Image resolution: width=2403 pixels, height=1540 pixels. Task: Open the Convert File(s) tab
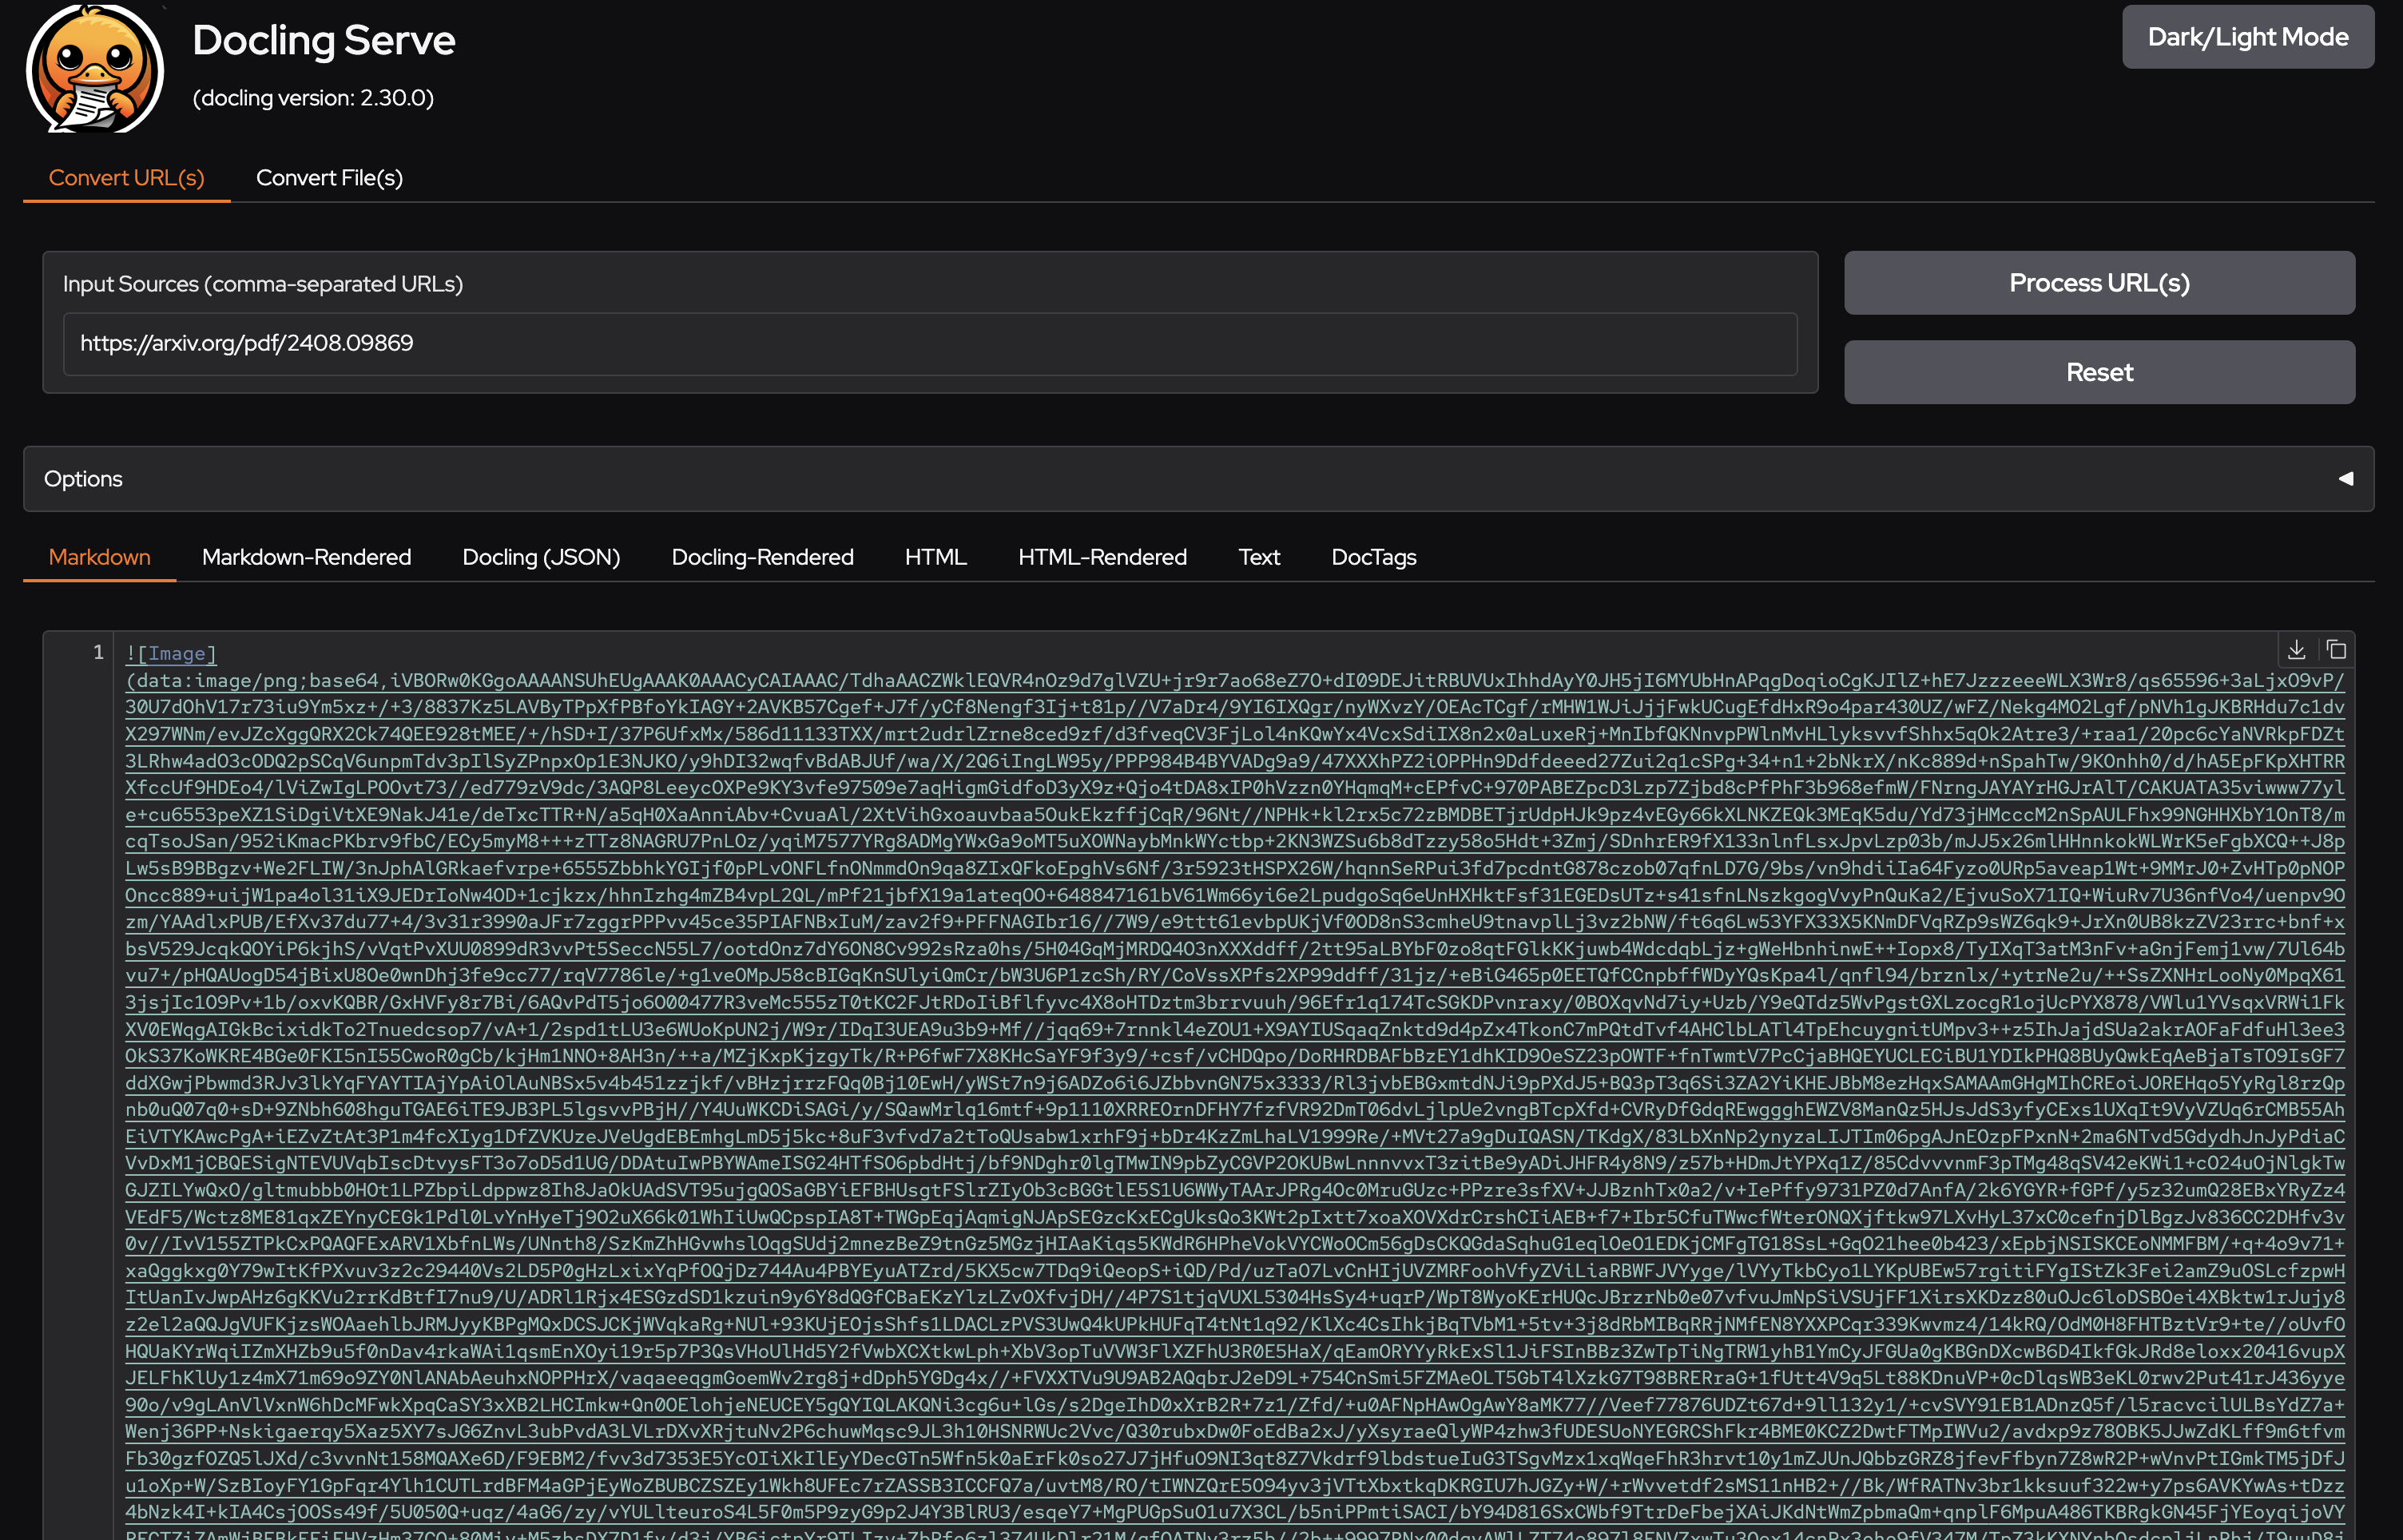(x=330, y=178)
